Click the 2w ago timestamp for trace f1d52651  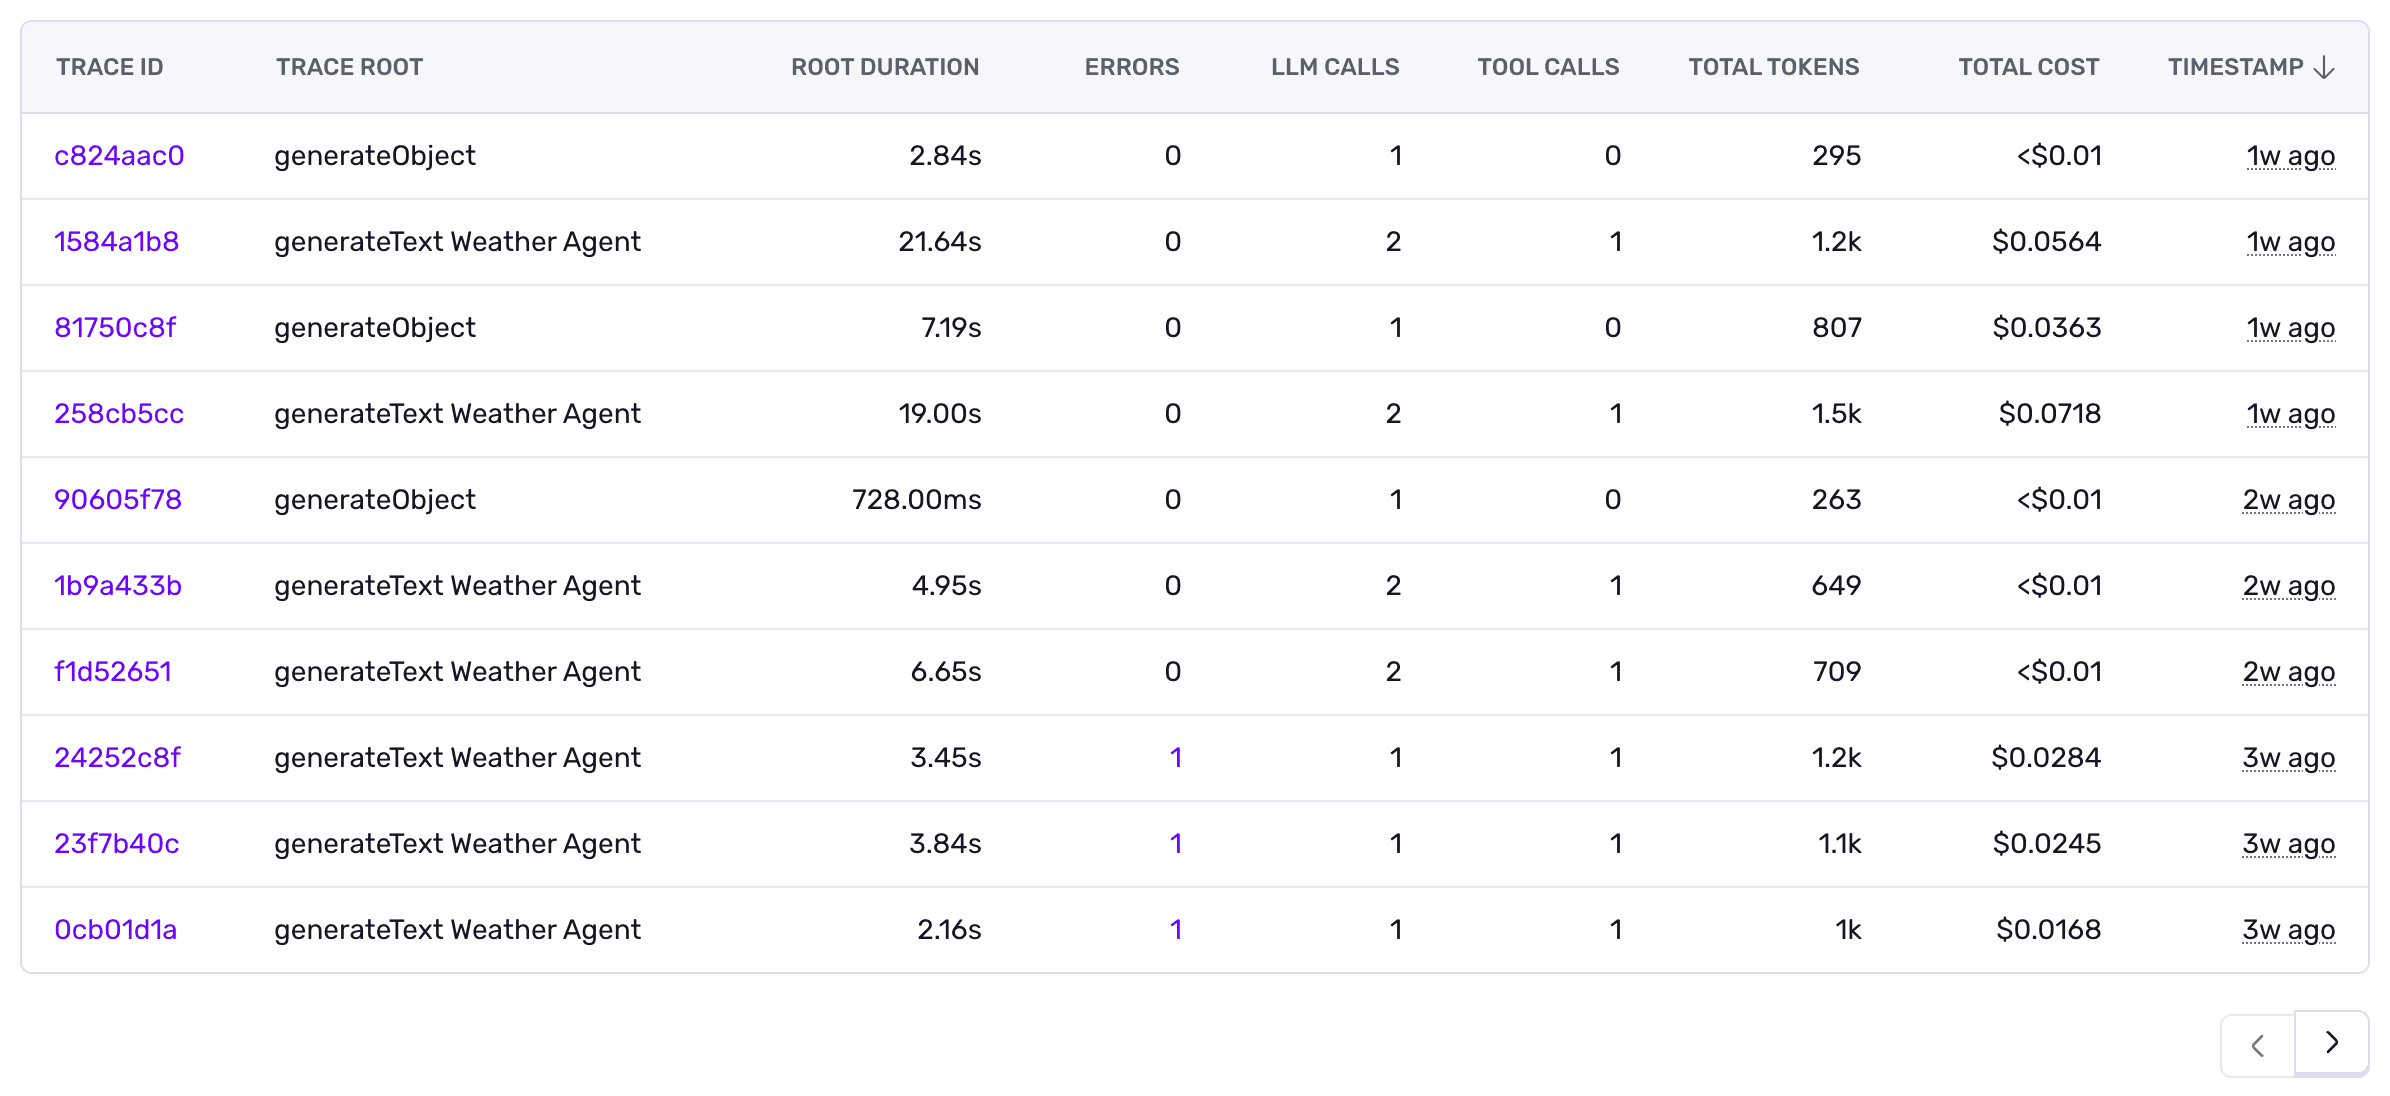click(2290, 671)
